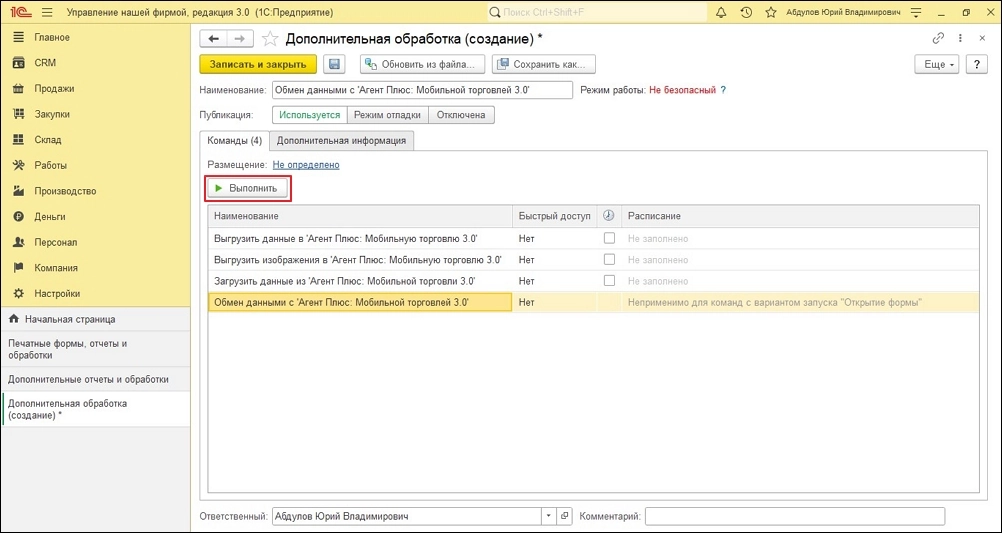
Task: Focus the Наименование input field
Action: pyautogui.click(x=422, y=90)
